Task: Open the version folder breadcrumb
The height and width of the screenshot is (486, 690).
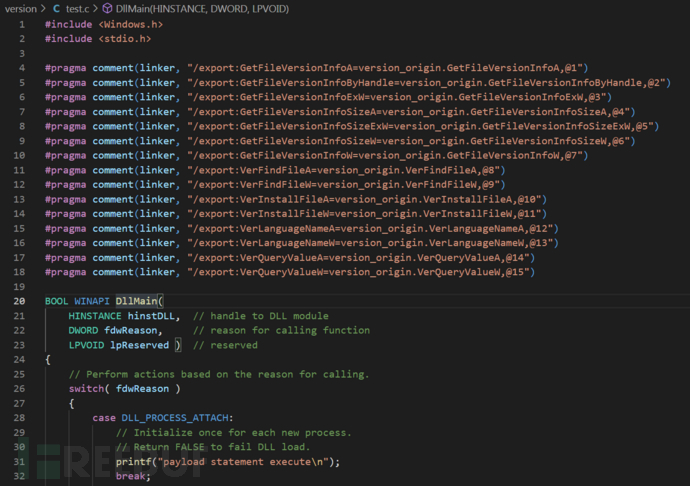Action: (20, 8)
